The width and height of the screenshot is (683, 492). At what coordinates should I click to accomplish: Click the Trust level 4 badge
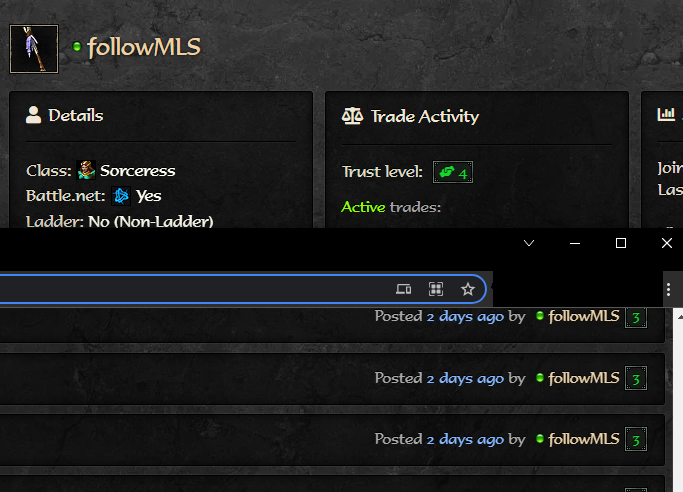tap(452, 172)
